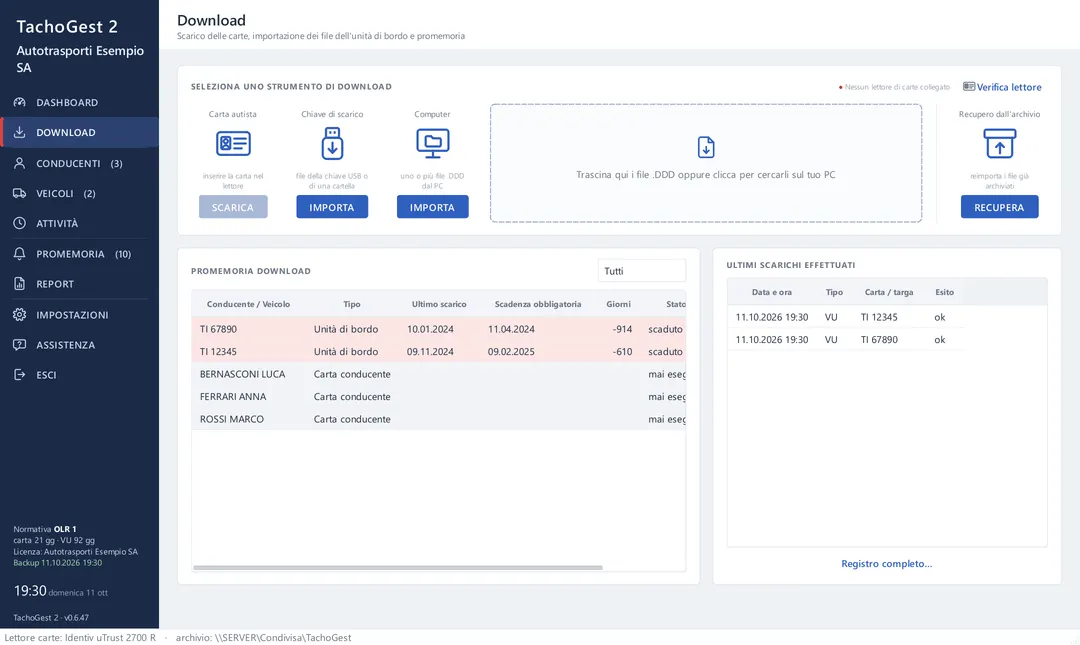This screenshot has width=1080, height=645.
Task: Click TI 67890 in Ultimi scarichi list
Action: tap(879, 340)
